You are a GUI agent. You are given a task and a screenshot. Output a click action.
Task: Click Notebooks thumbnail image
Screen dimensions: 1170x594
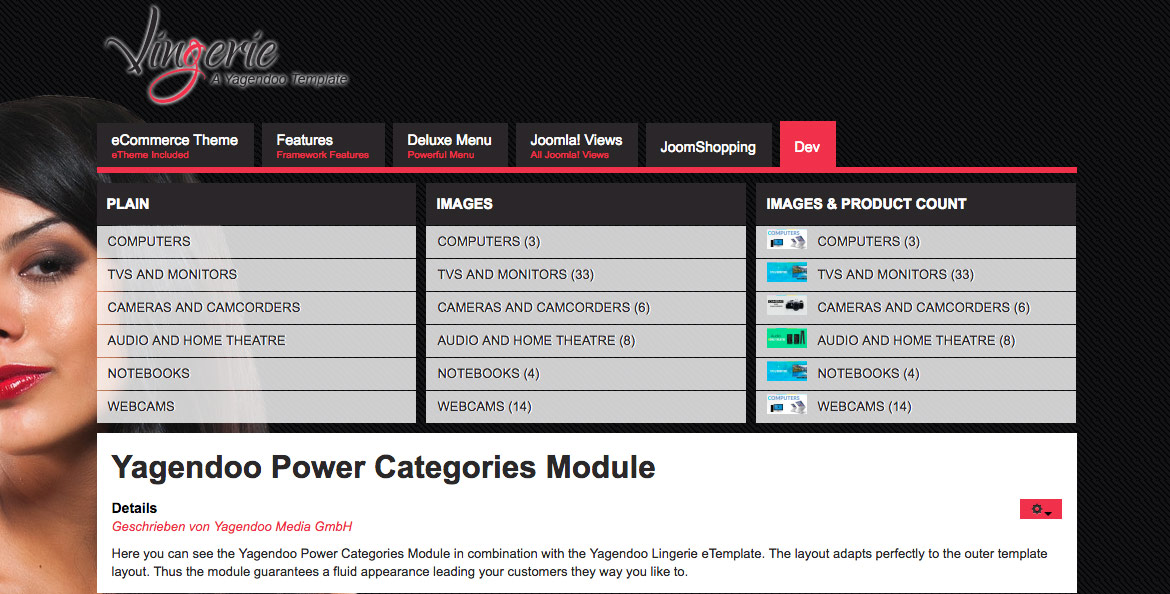(x=786, y=372)
